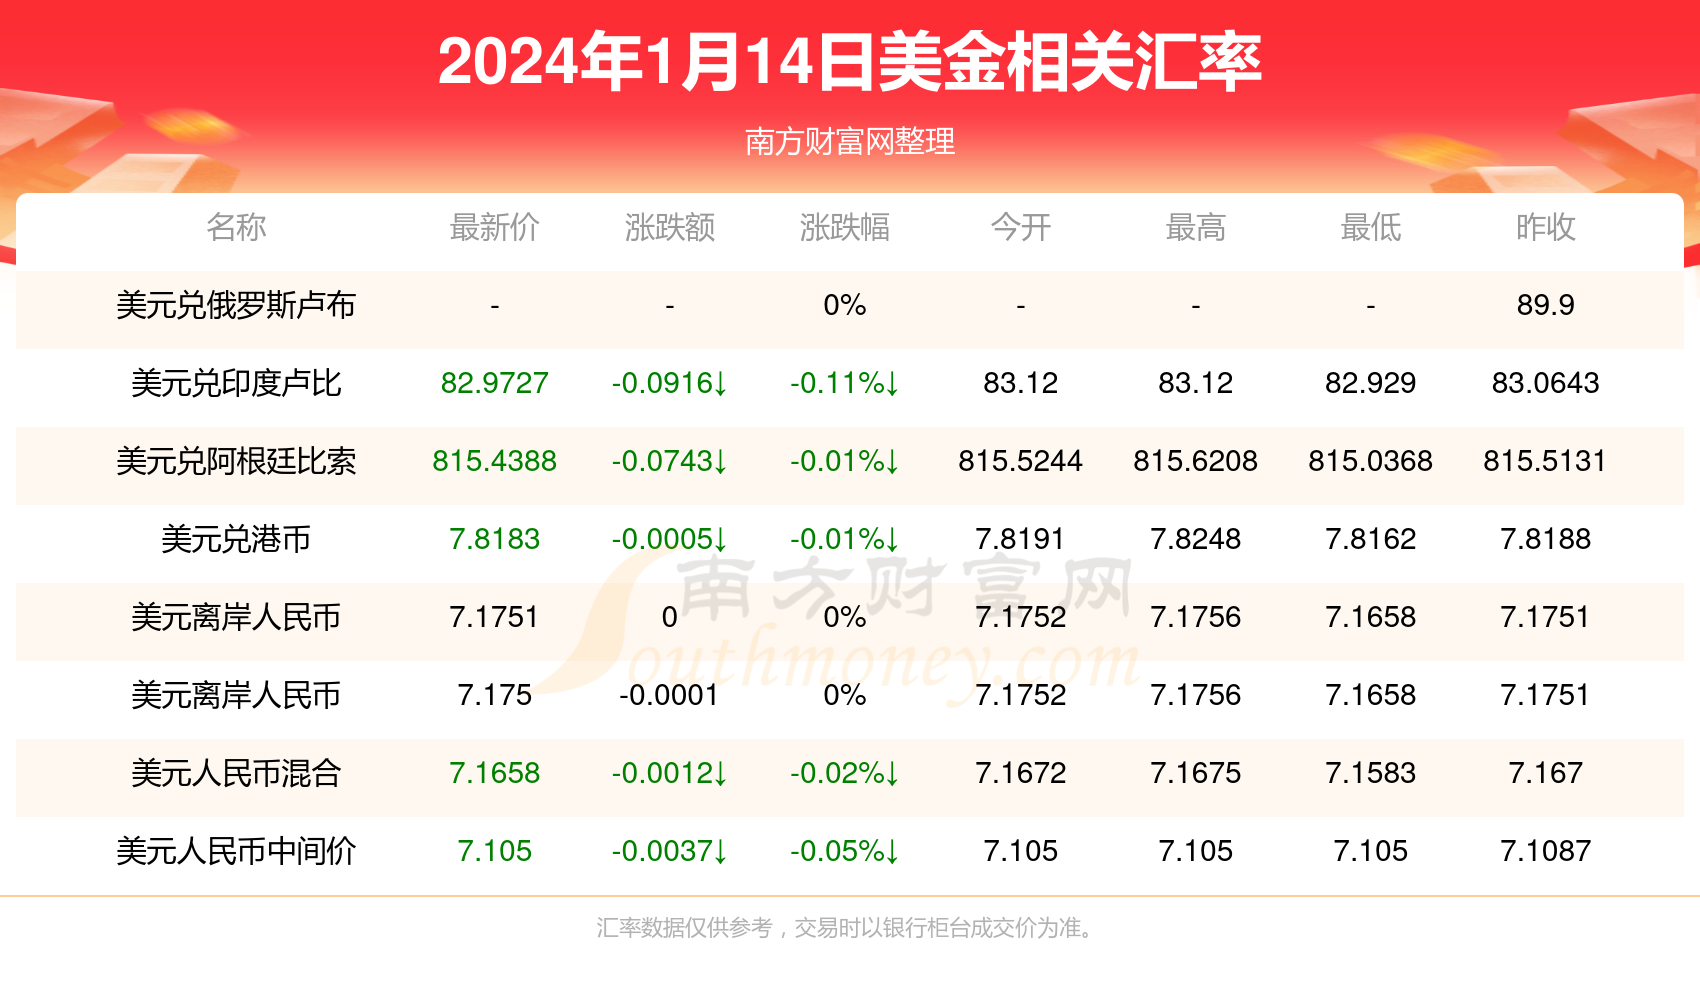Click the mixed RMB latest price 7.1658
Viewport: 1700px width, 1000px height.
(x=494, y=773)
